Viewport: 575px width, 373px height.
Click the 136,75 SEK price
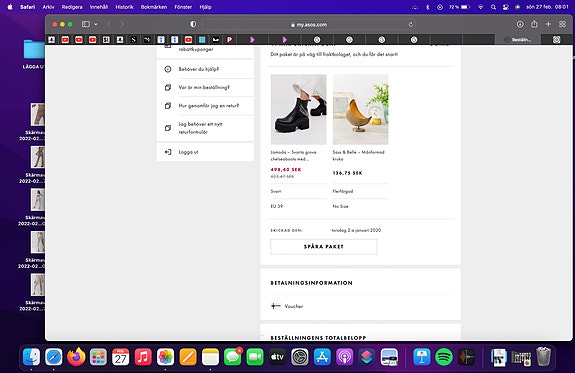click(347, 173)
